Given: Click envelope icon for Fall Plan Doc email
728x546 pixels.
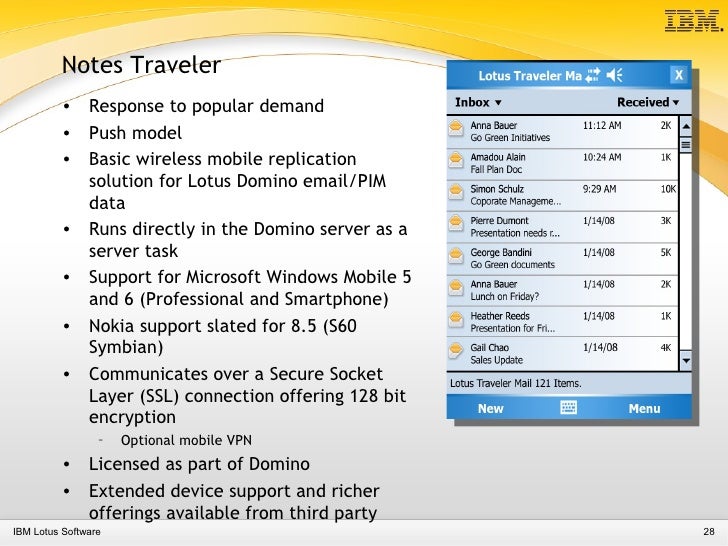Looking at the screenshot, I should tap(456, 160).
